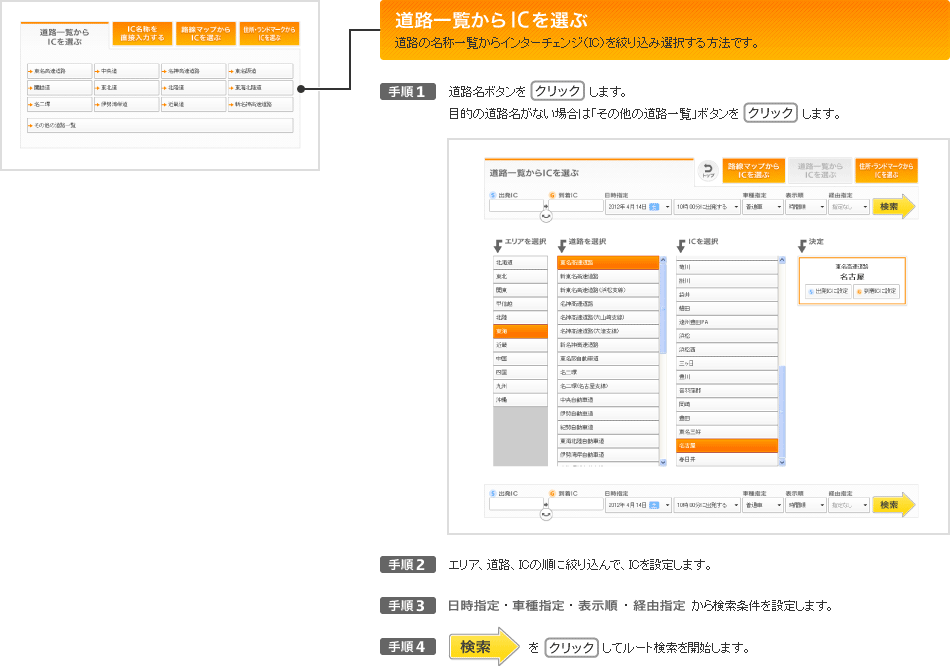Select 路線マップからICを選ぶ tab in main screenshot

coord(754,170)
